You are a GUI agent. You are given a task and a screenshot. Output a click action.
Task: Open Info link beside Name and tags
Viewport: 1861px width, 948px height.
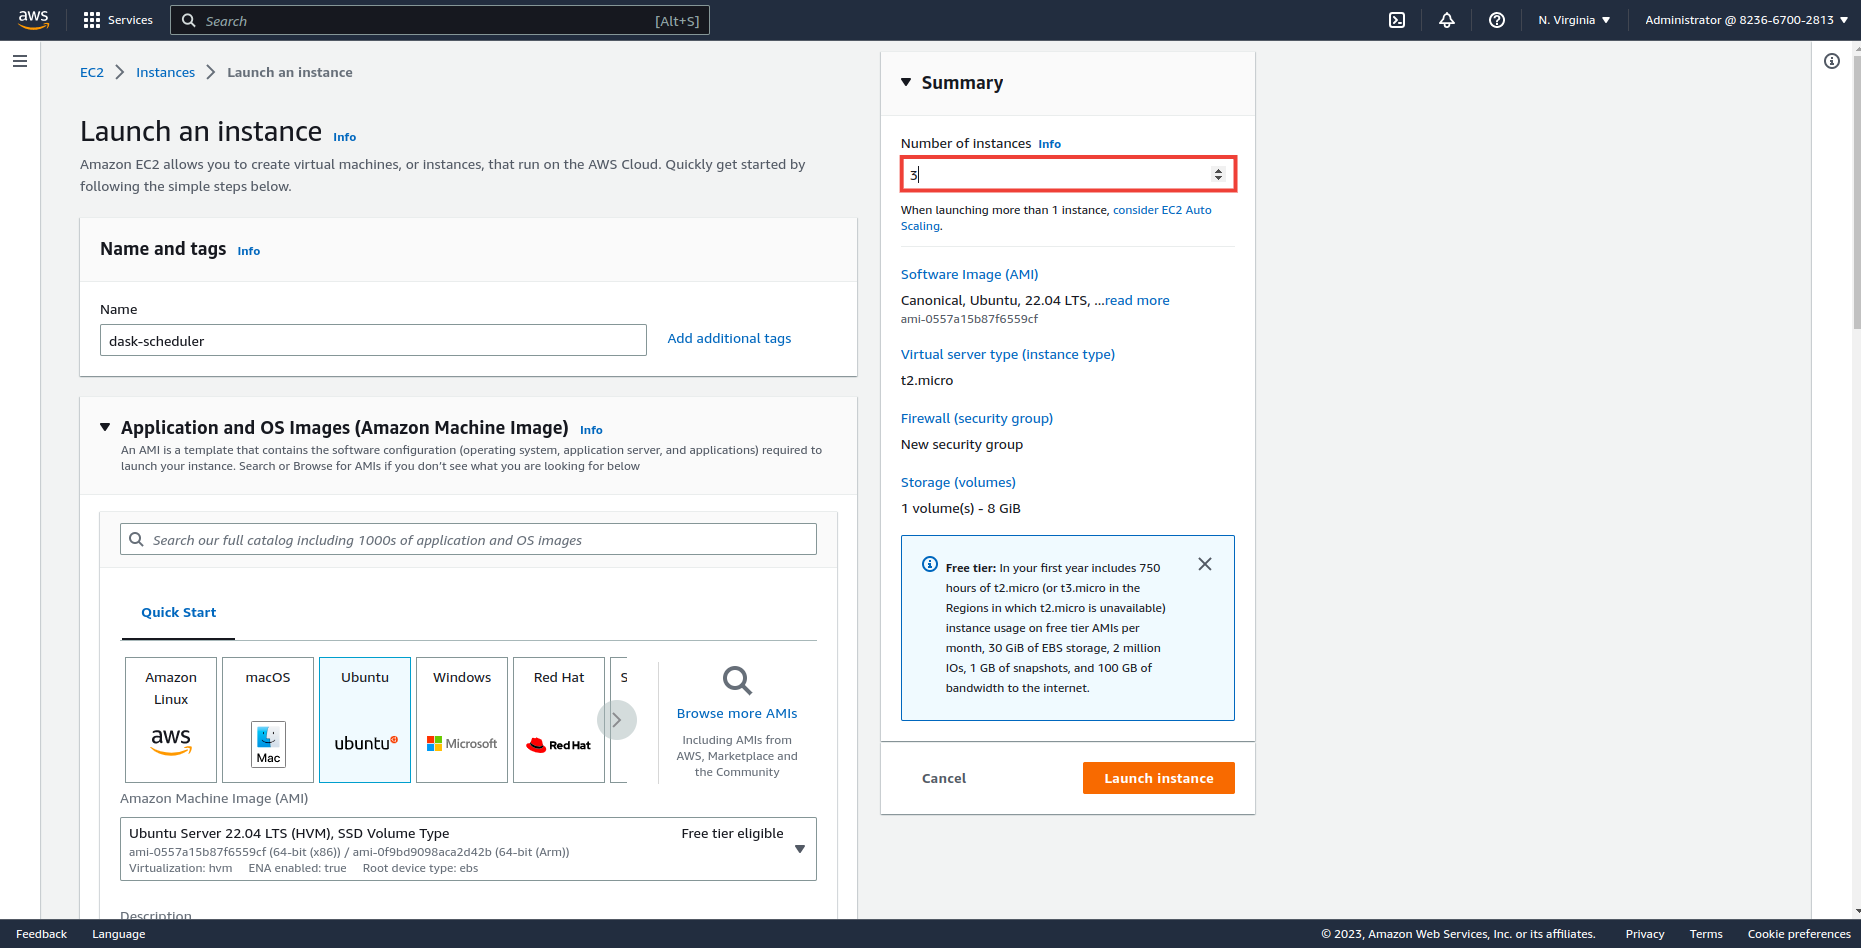coord(249,252)
